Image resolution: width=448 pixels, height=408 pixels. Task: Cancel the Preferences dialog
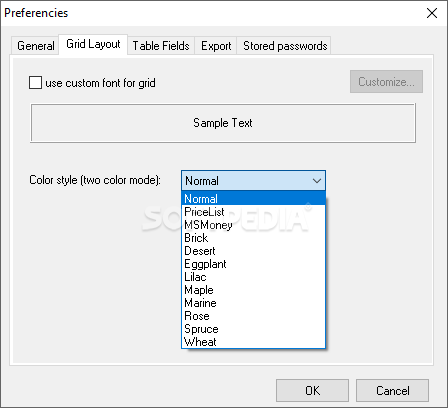pos(392,390)
